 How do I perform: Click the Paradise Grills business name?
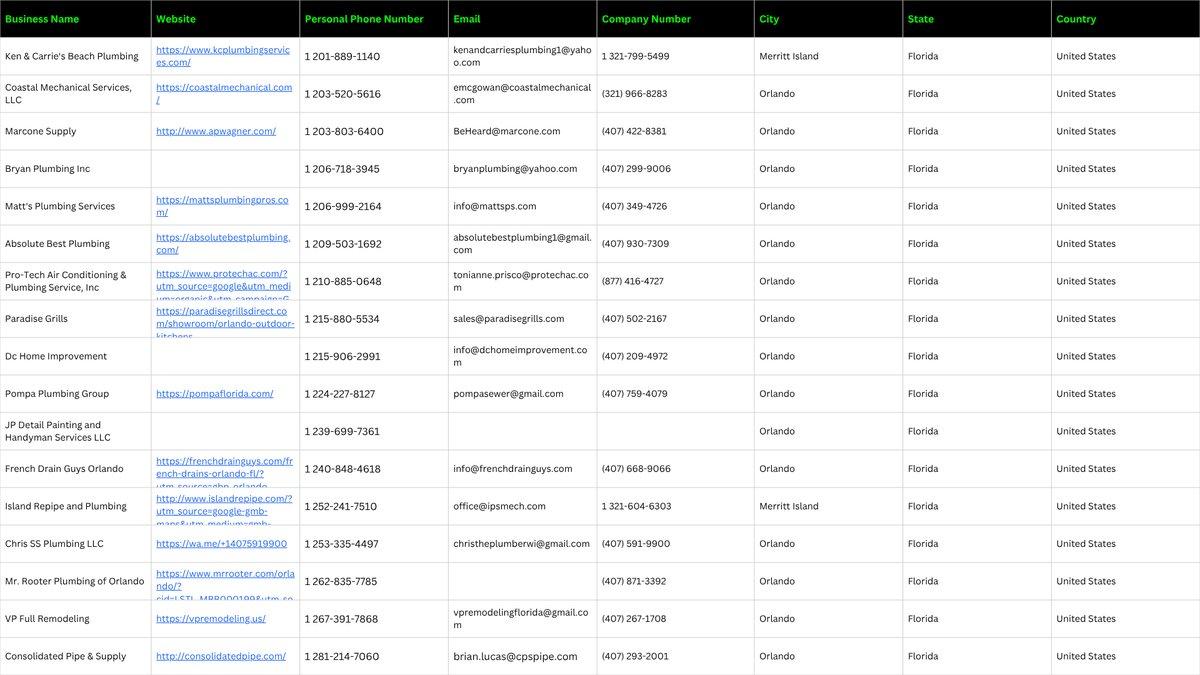pos(36,319)
